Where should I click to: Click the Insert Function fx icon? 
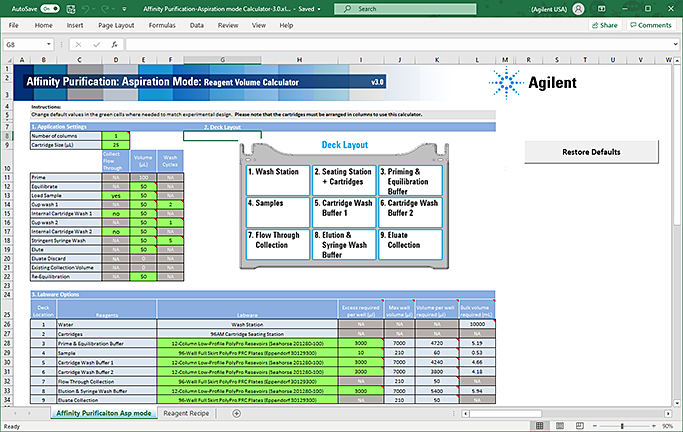(114, 44)
